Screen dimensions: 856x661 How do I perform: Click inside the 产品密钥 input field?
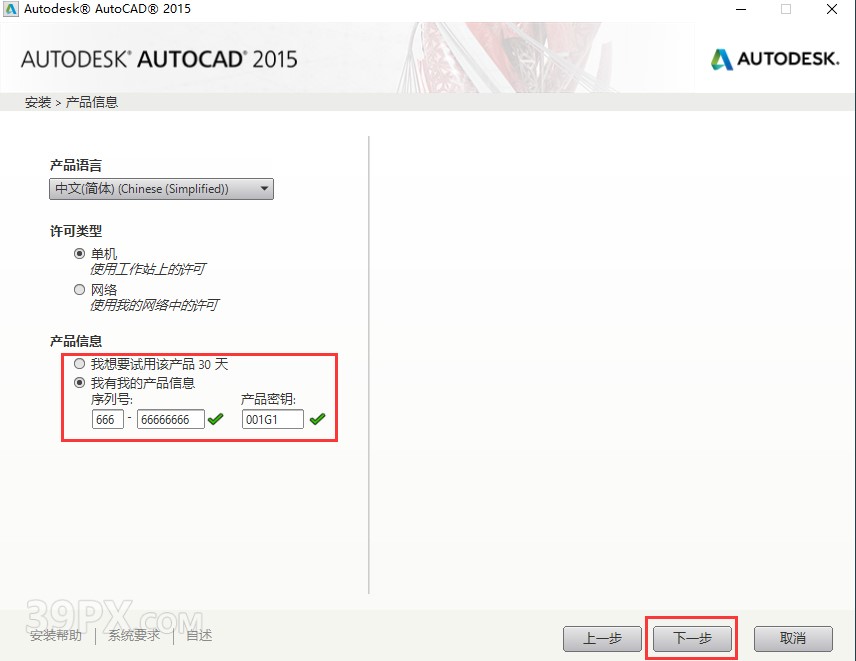271,419
